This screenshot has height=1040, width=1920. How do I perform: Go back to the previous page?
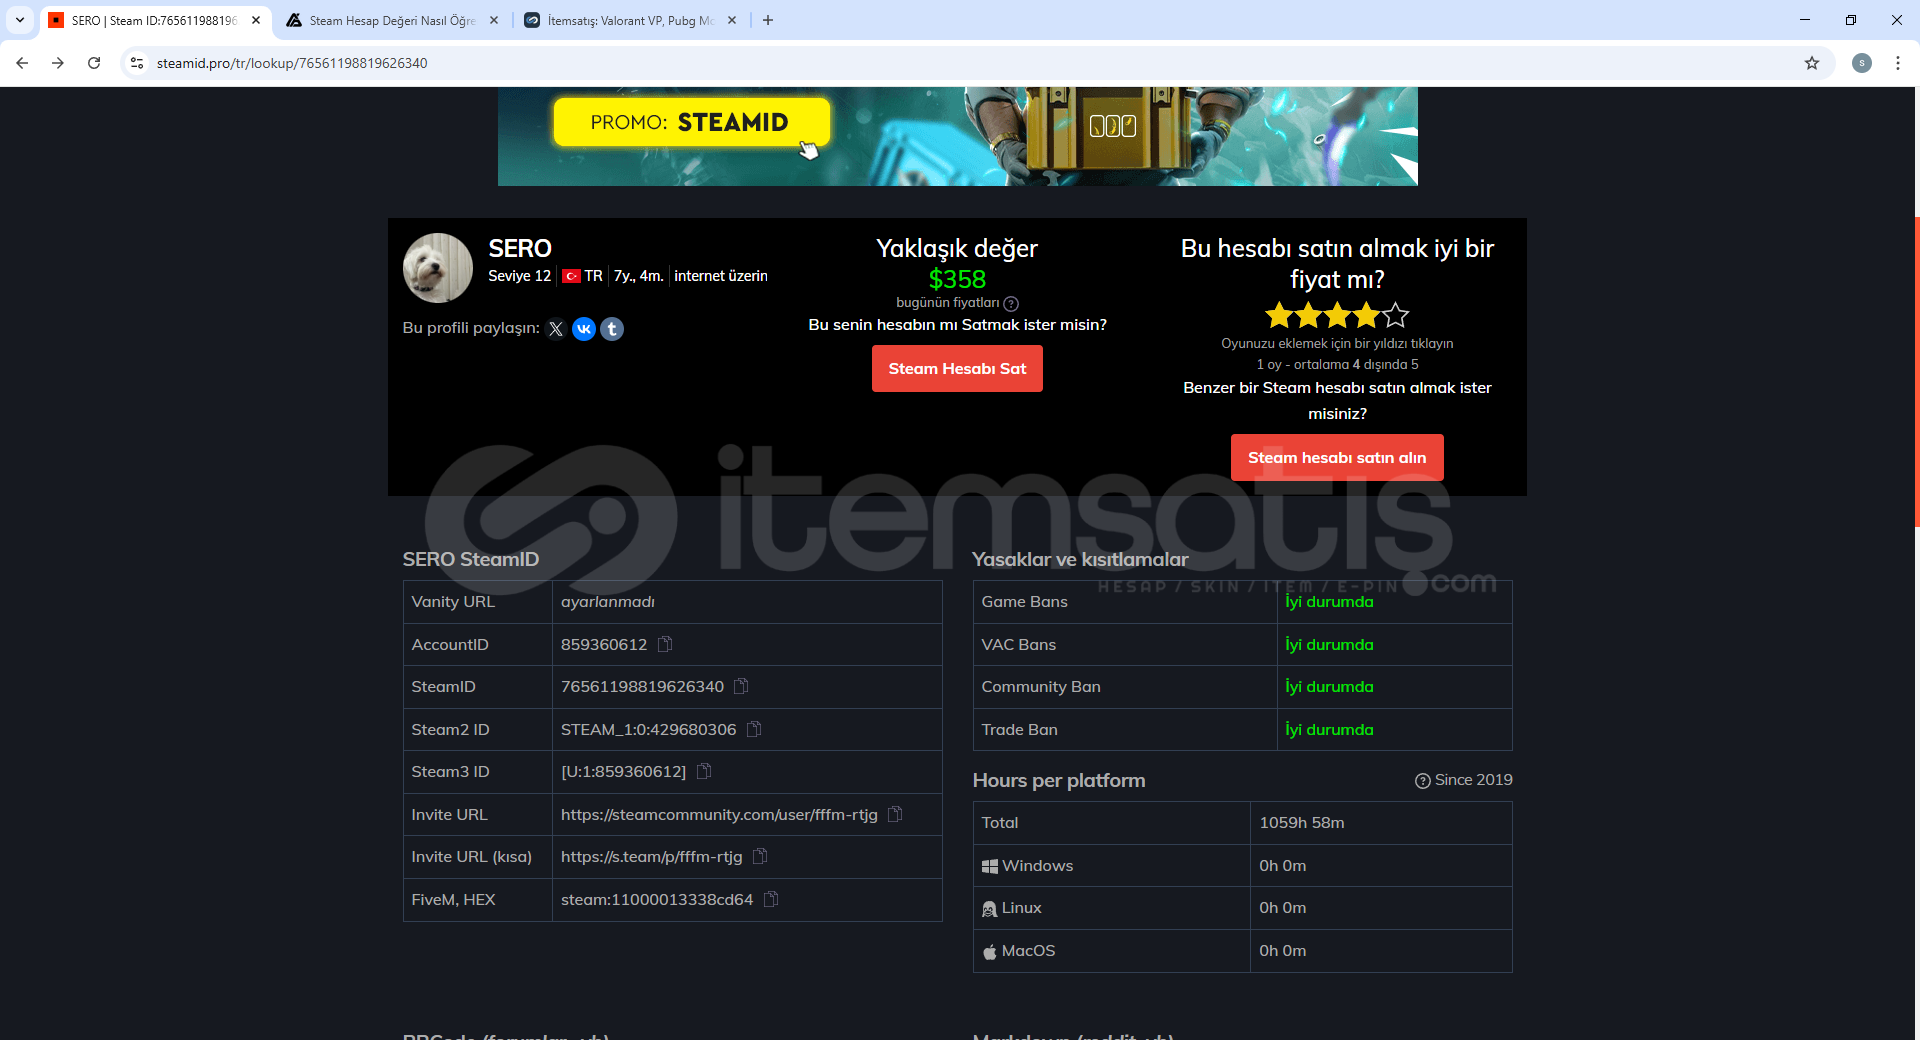pyautogui.click(x=22, y=63)
